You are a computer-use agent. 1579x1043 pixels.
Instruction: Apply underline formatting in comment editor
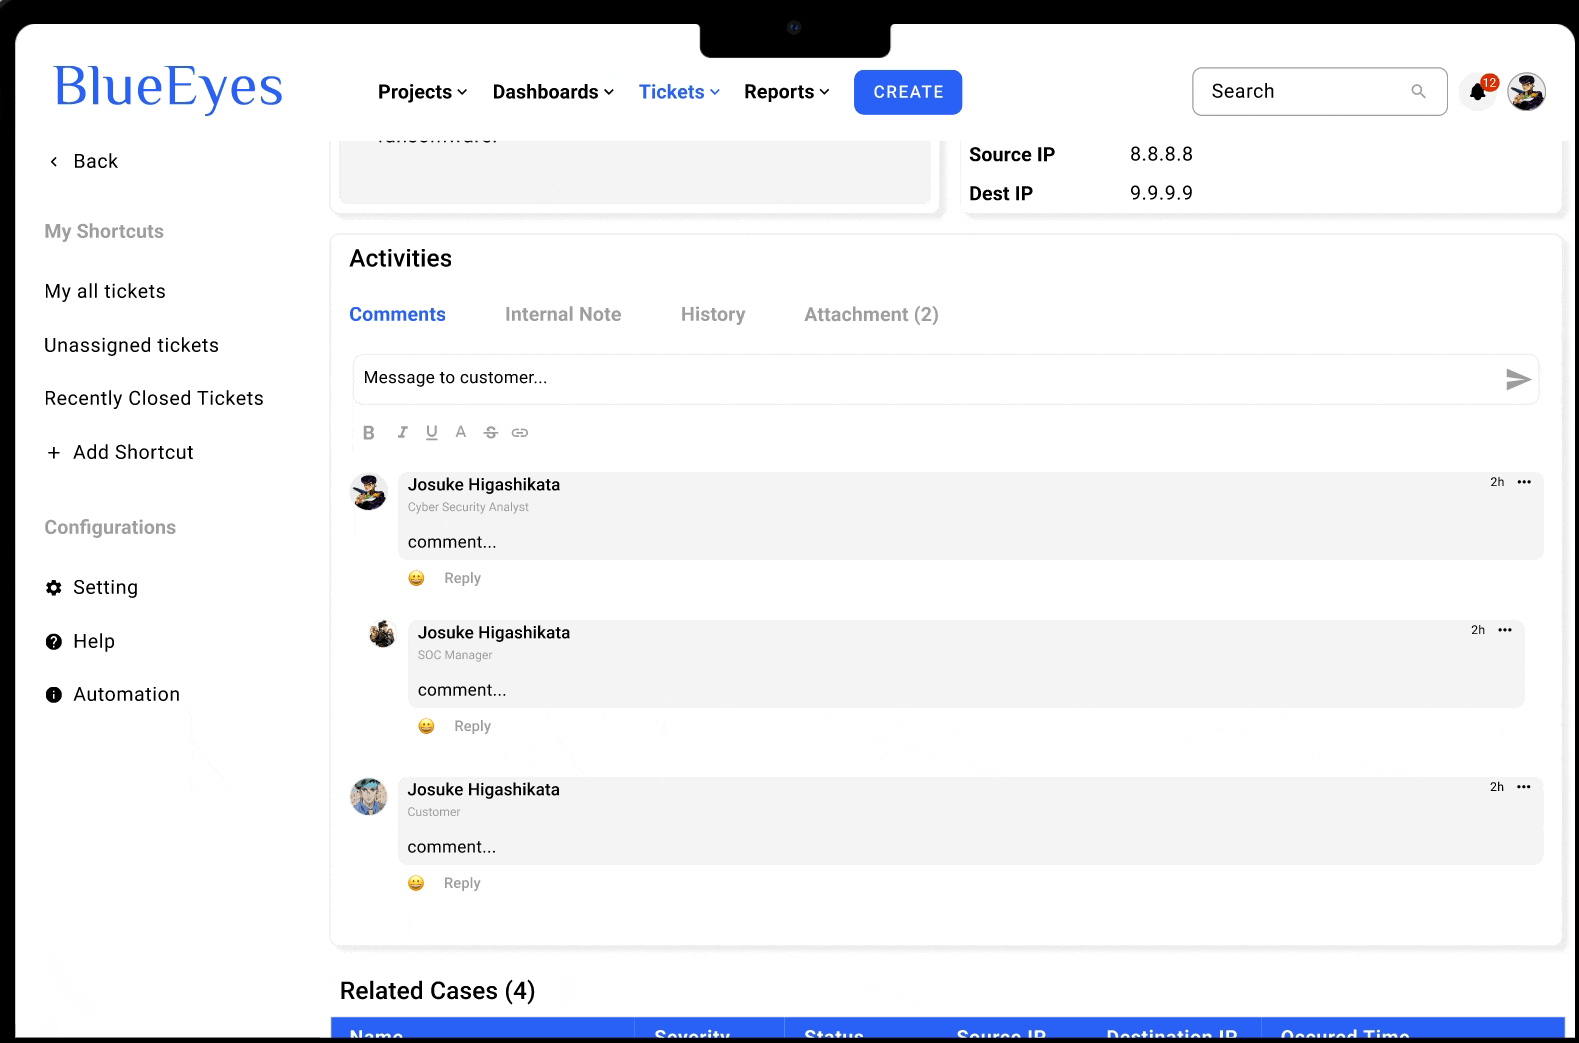pyautogui.click(x=432, y=433)
